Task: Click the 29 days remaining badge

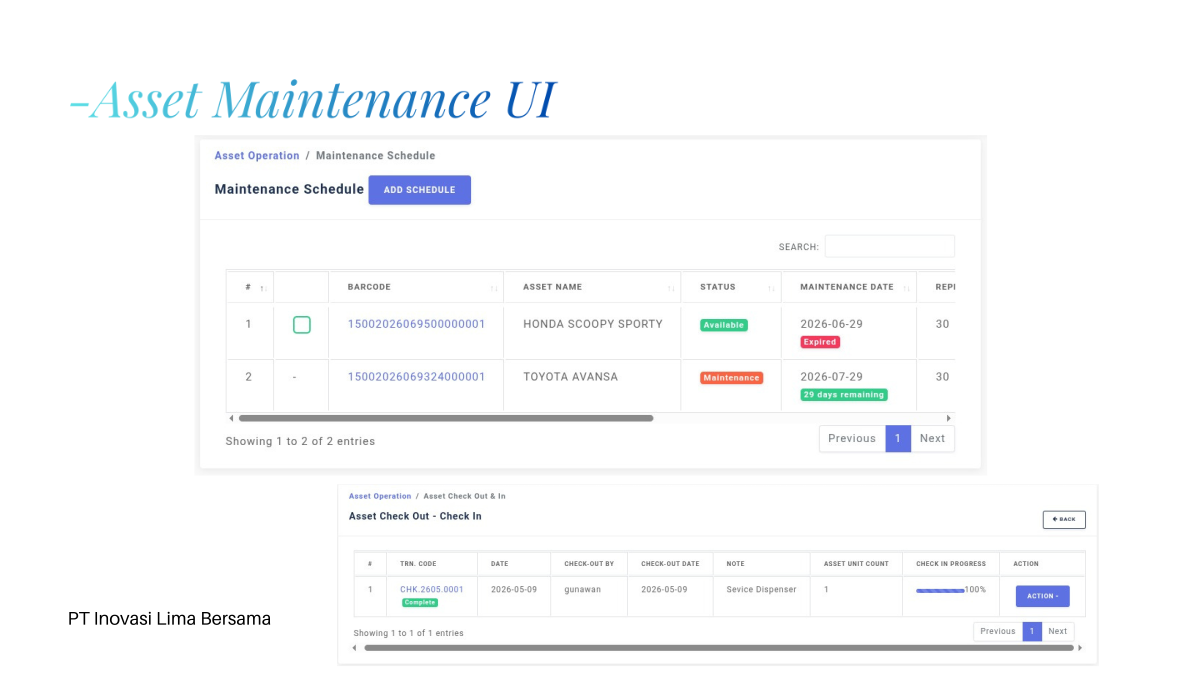Action: (844, 395)
